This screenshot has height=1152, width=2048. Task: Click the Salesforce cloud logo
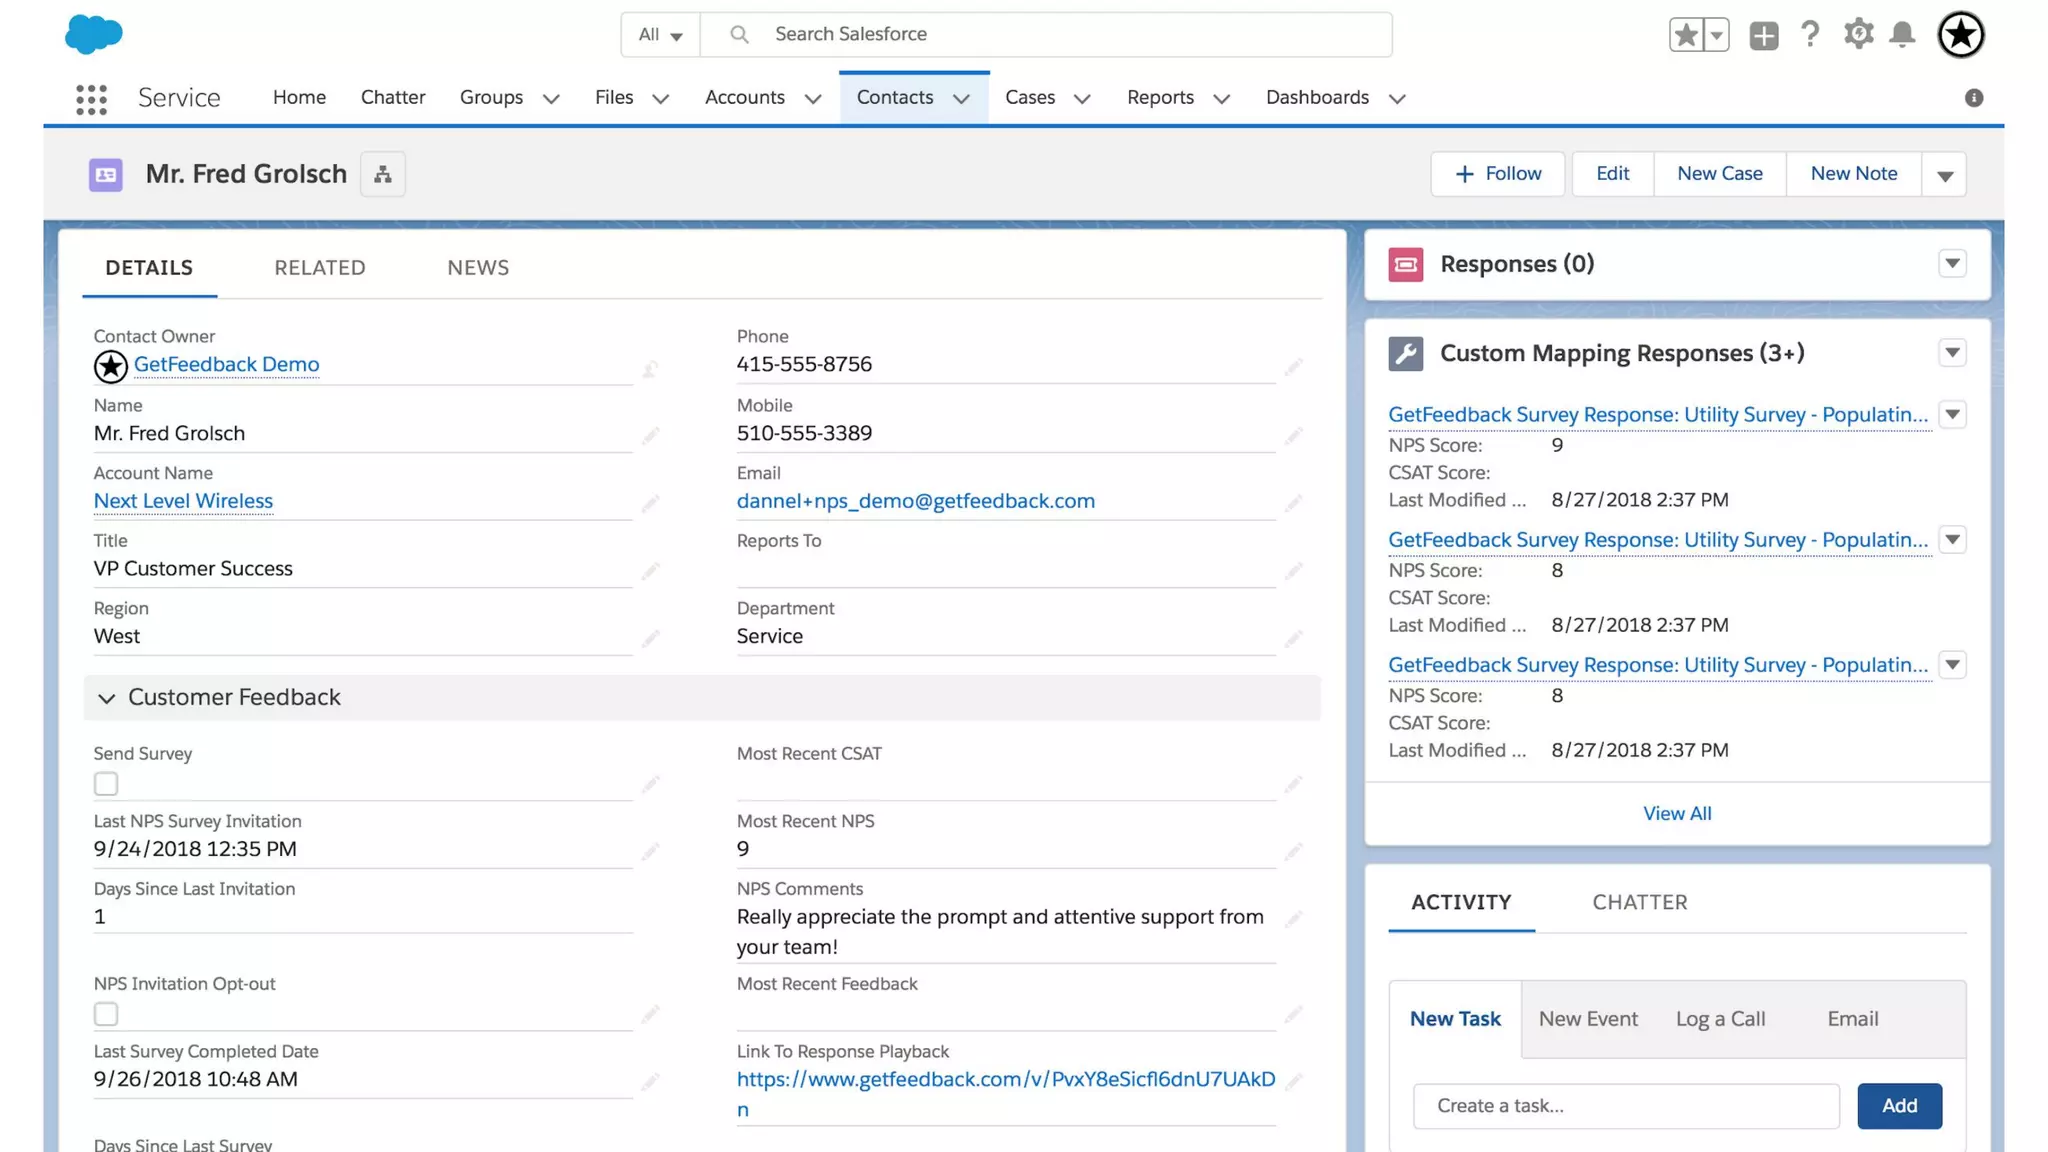point(94,34)
